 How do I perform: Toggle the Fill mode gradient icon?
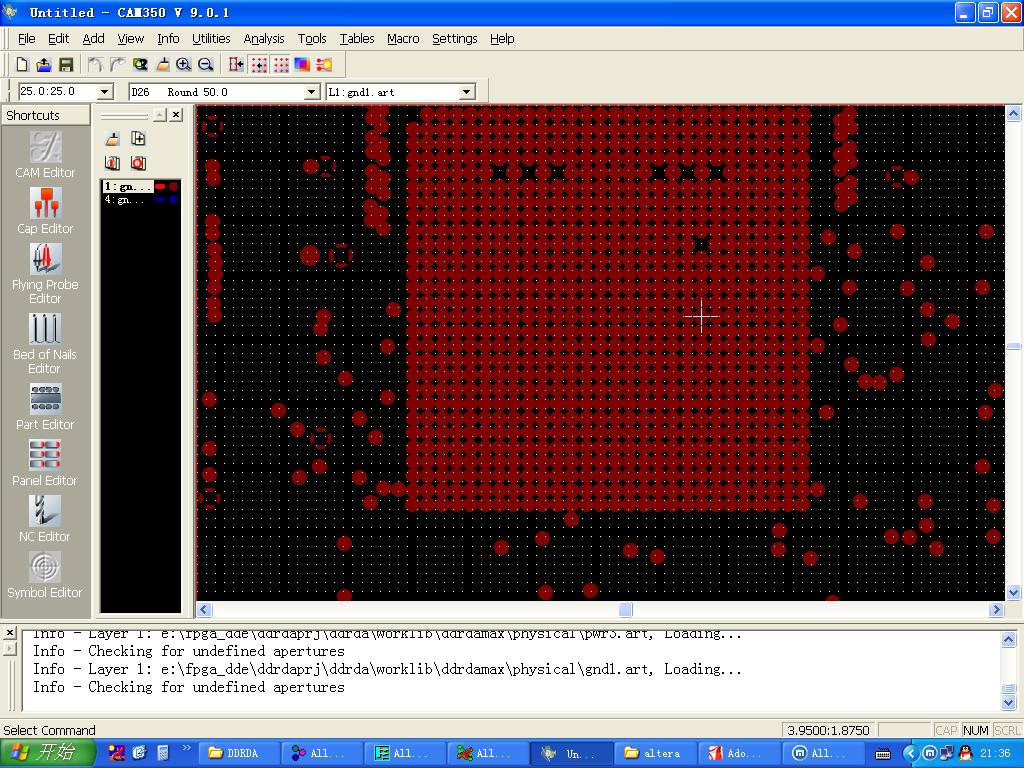(302, 64)
